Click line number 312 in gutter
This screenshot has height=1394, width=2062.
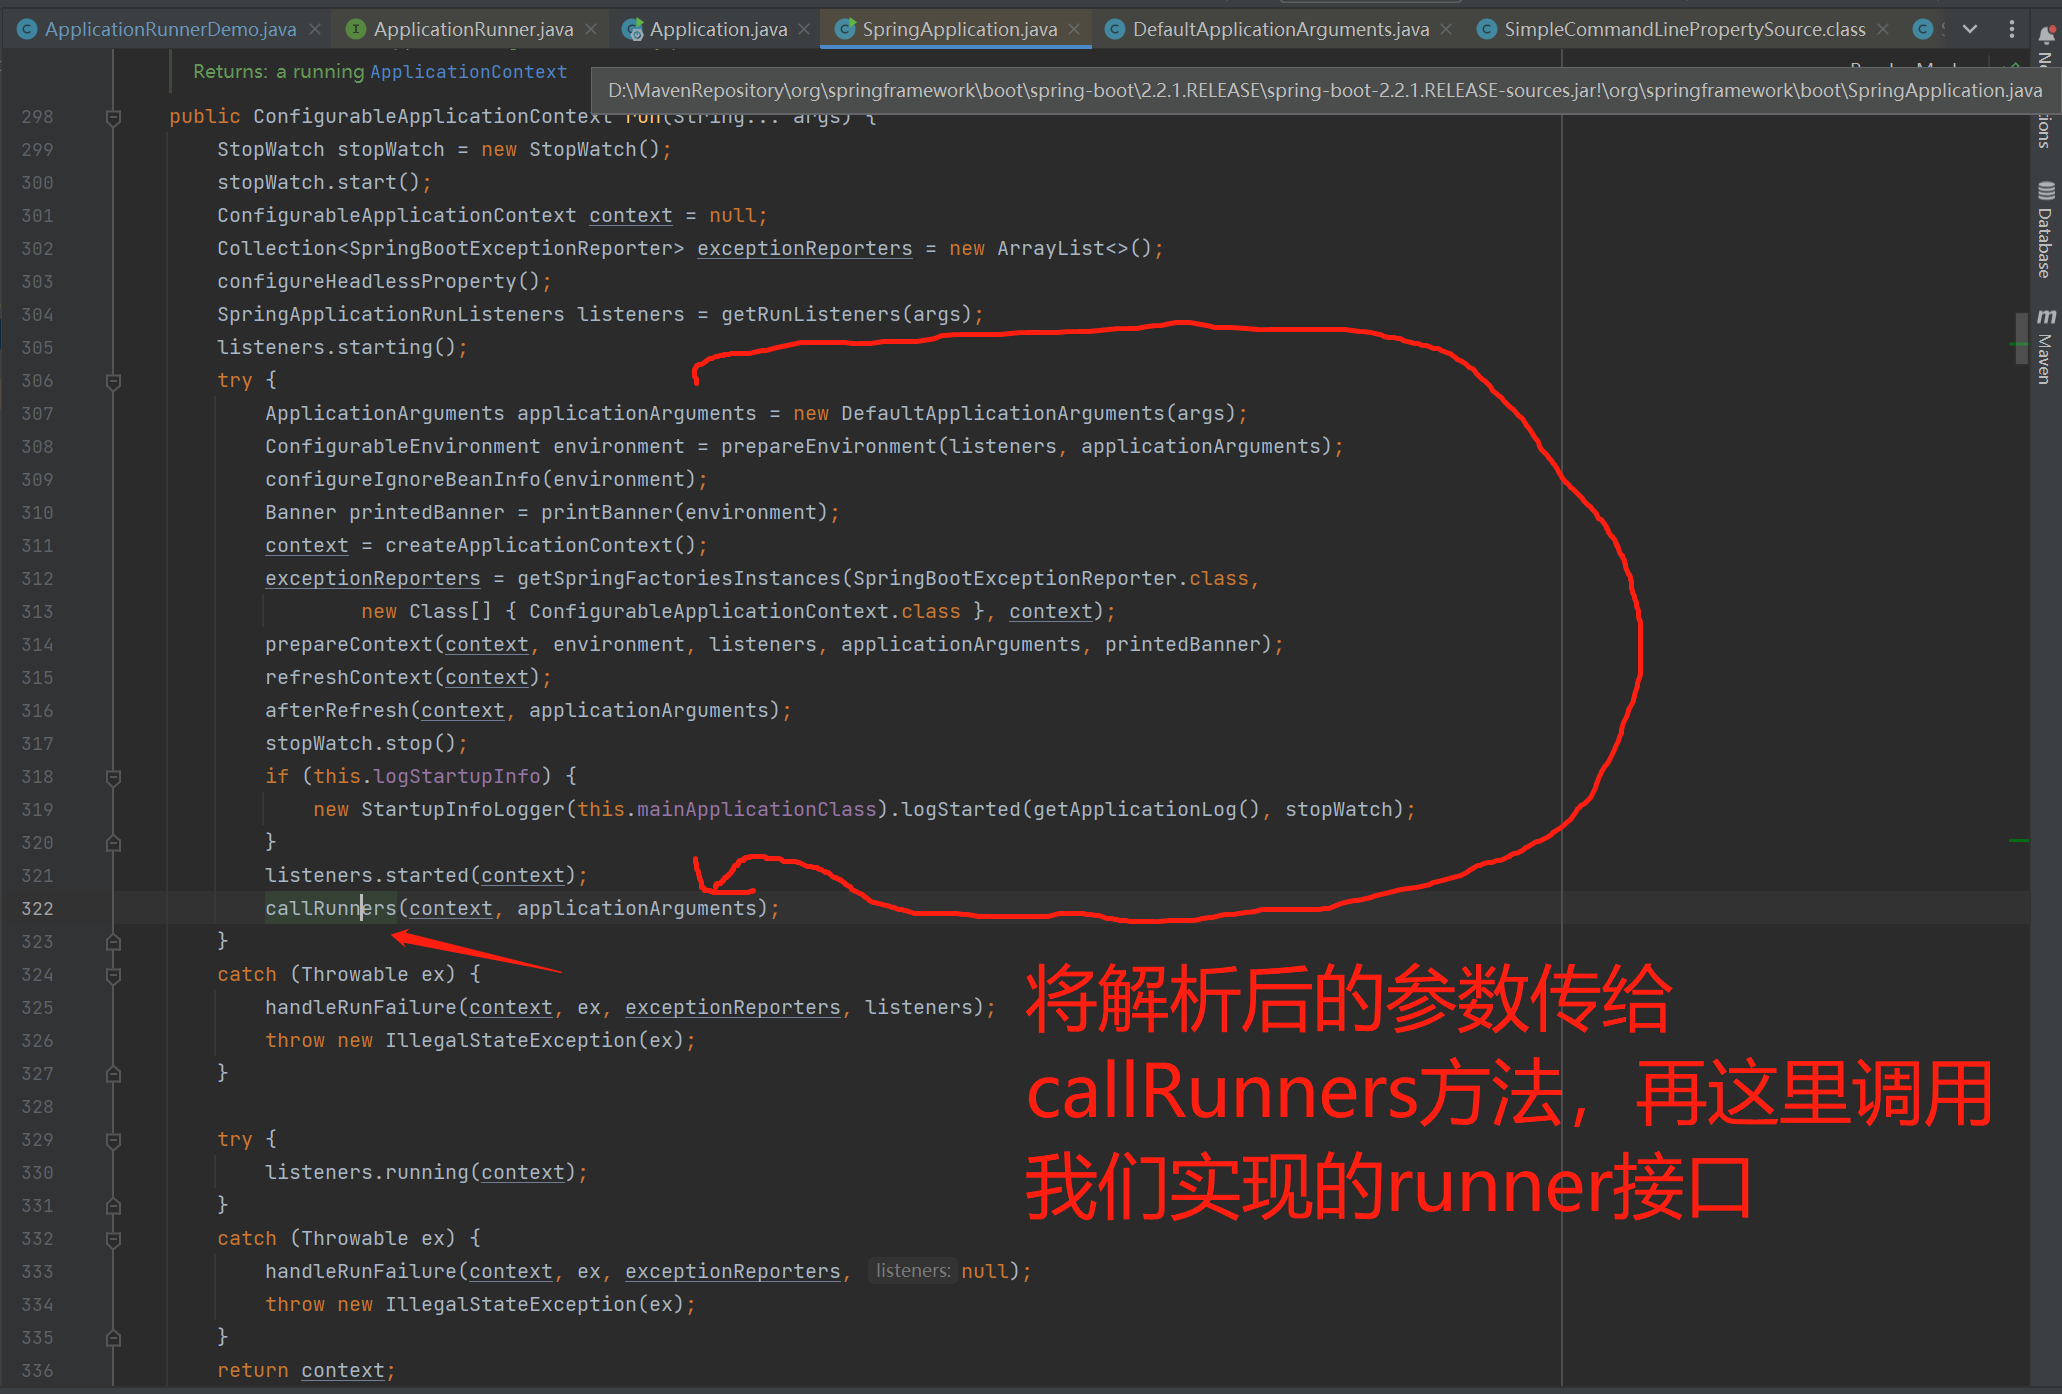coord(37,578)
